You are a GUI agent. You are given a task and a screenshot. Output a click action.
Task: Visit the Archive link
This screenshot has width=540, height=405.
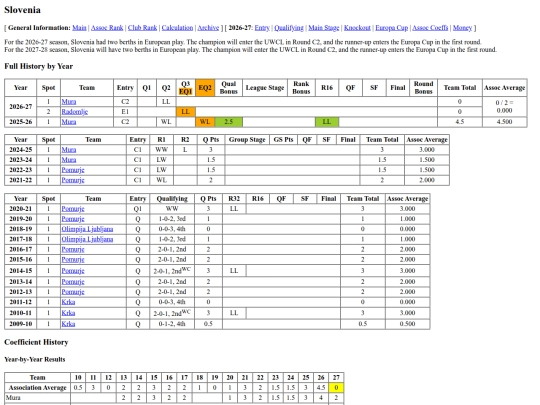pyautogui.click(x=208, y=28)
